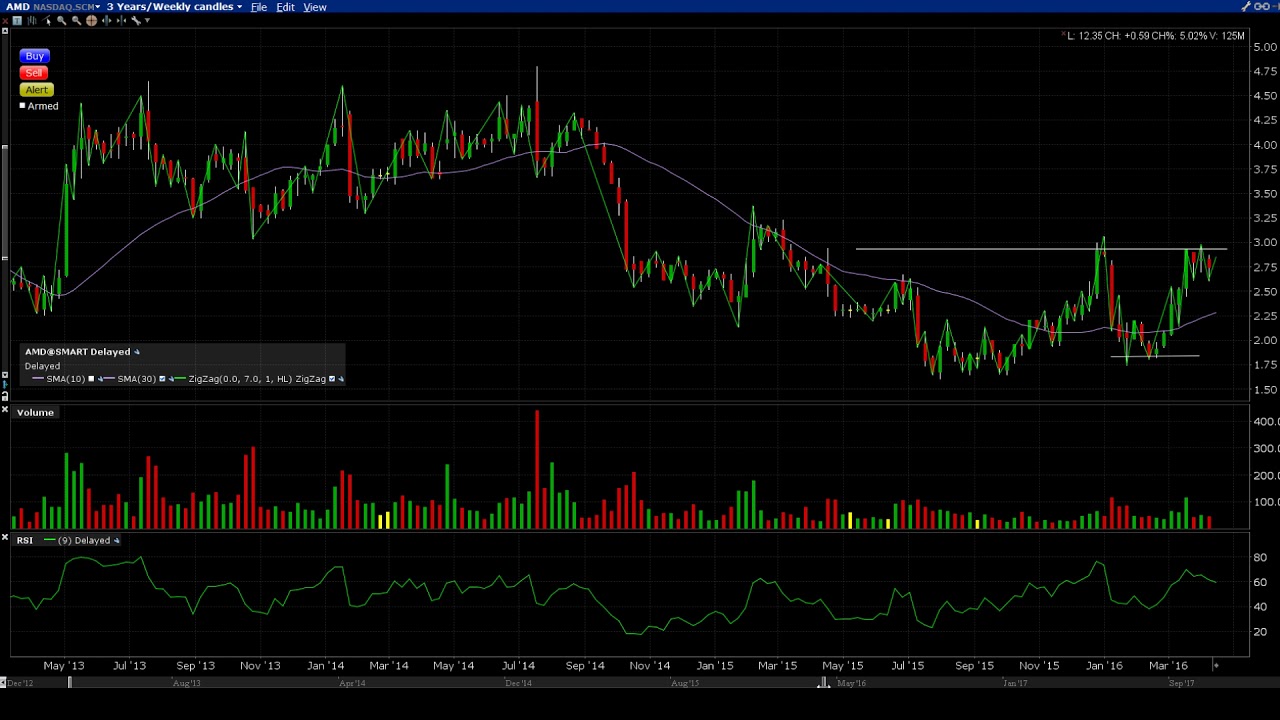The width and height of the screenshot is (1280, 720).
Task: Click the Sell button
Action: click(34, 73)
